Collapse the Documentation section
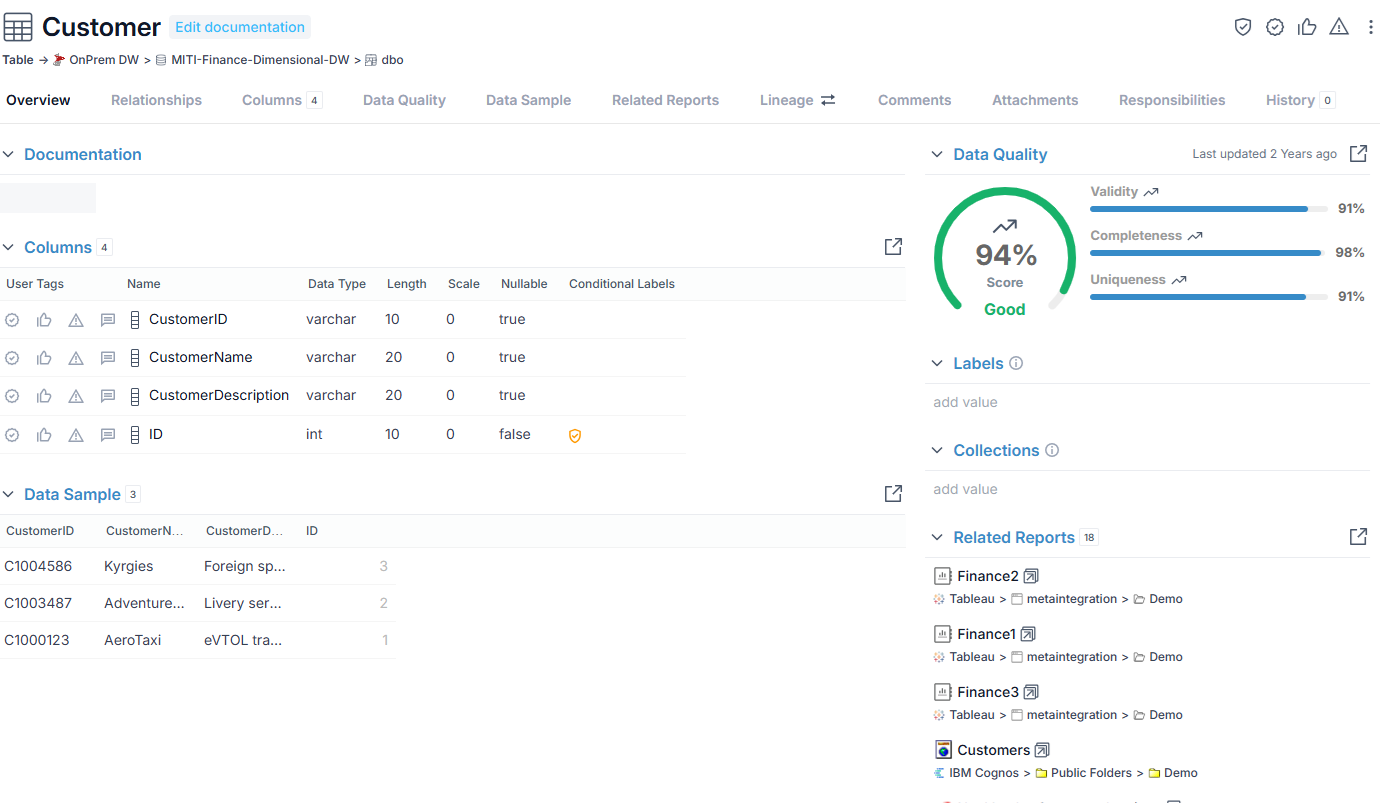The width and height of the screenshot is (1380, 803). click(9, 154)
